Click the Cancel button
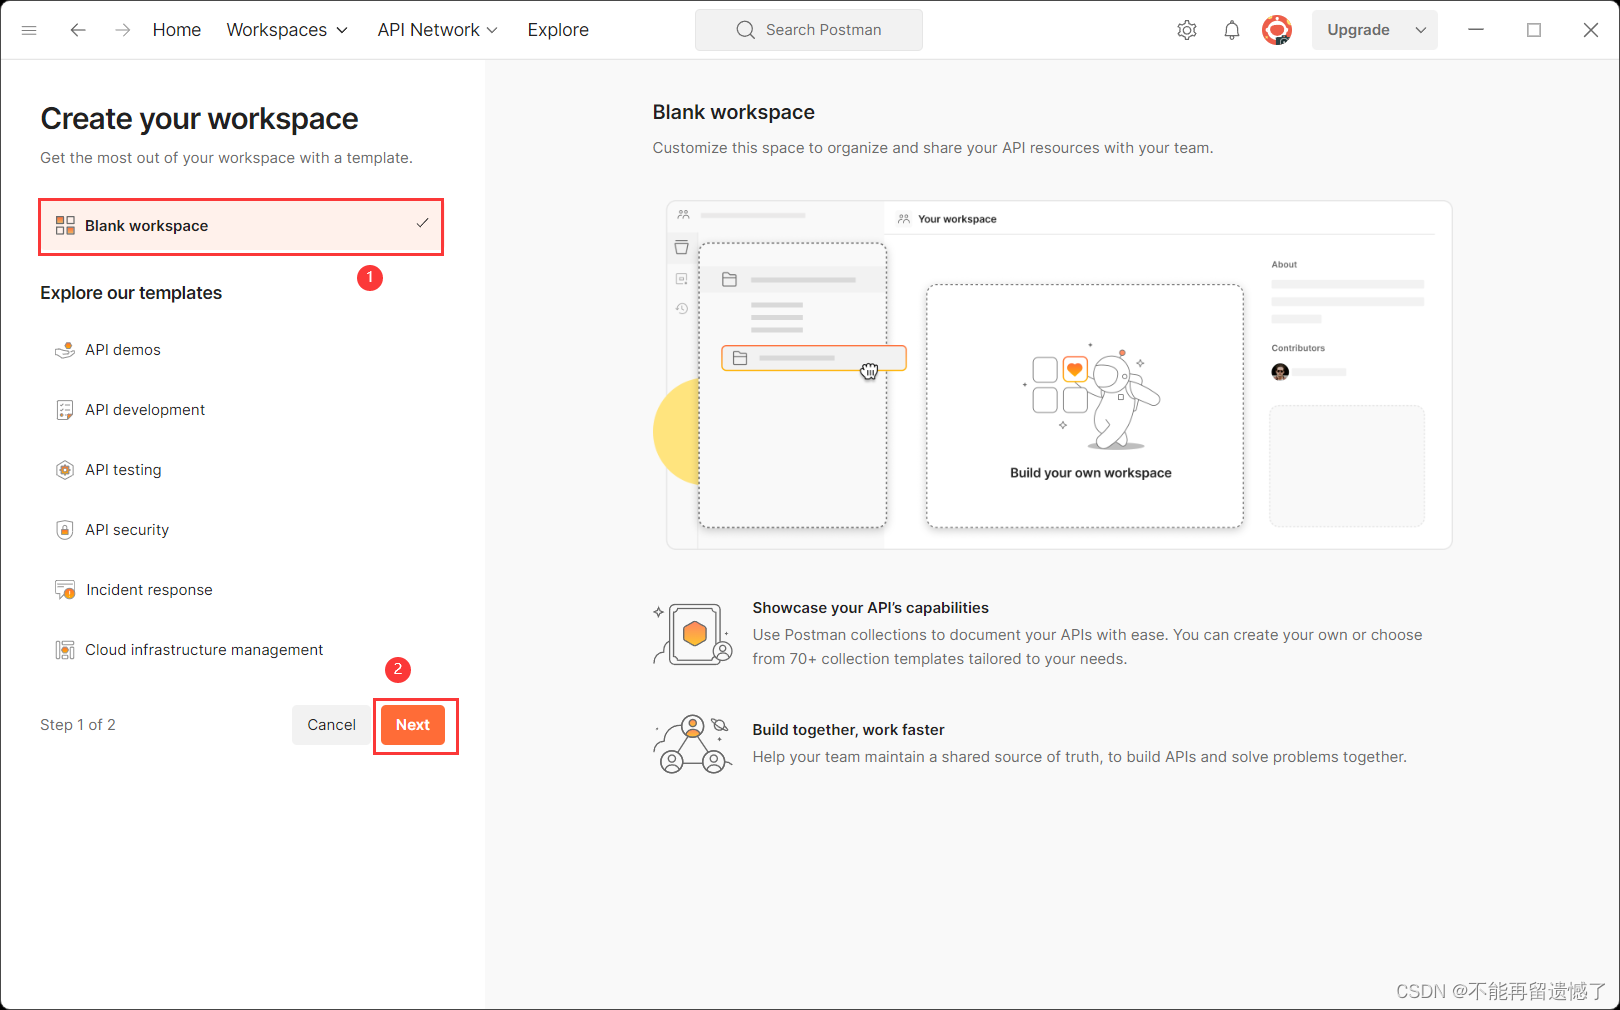The image size is (1620, 1010). (x=331, y=725)
